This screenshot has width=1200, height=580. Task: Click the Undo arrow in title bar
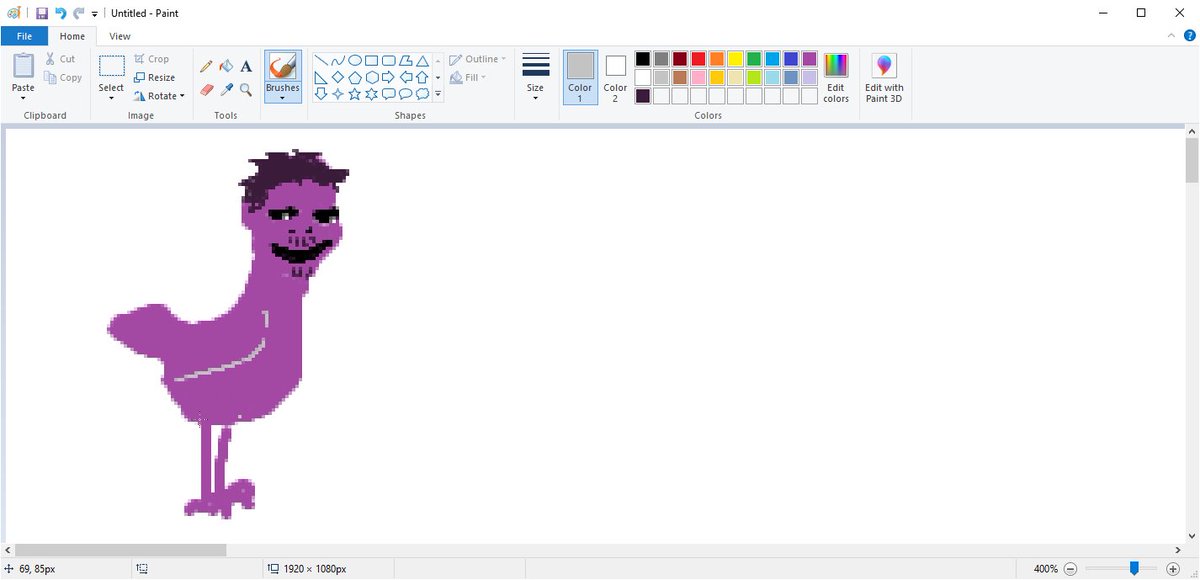60,13
